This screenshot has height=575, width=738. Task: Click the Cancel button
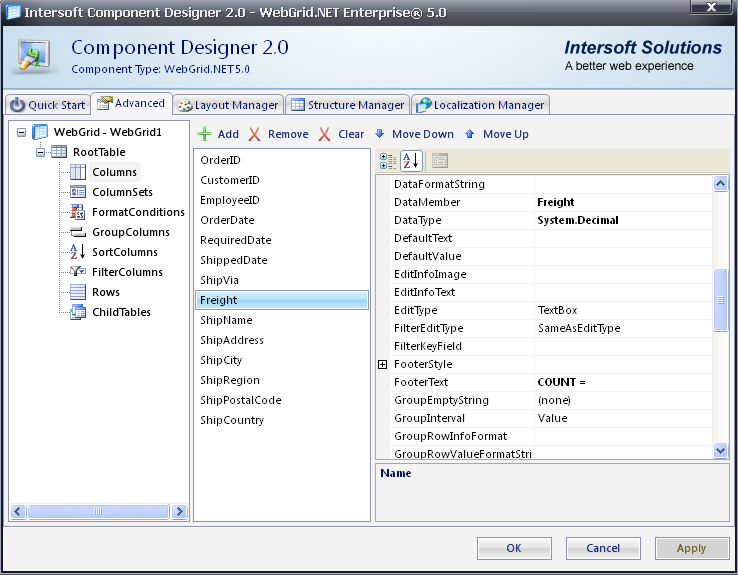tap(603, 548)
